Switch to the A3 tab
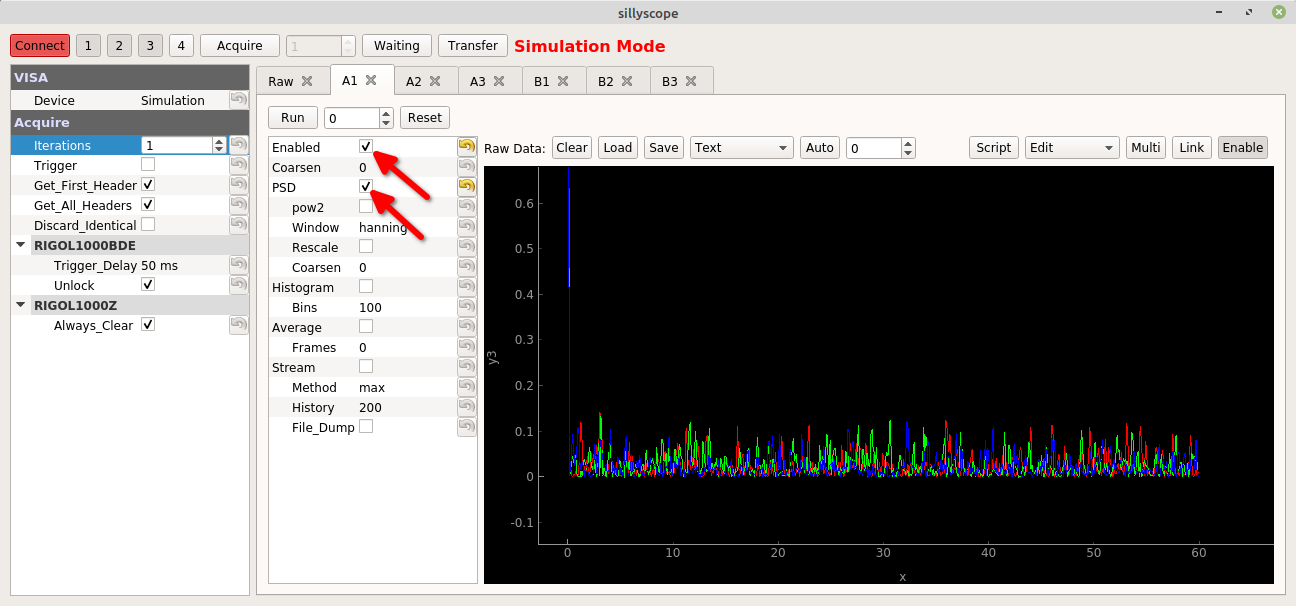 [x=489, y=81]
